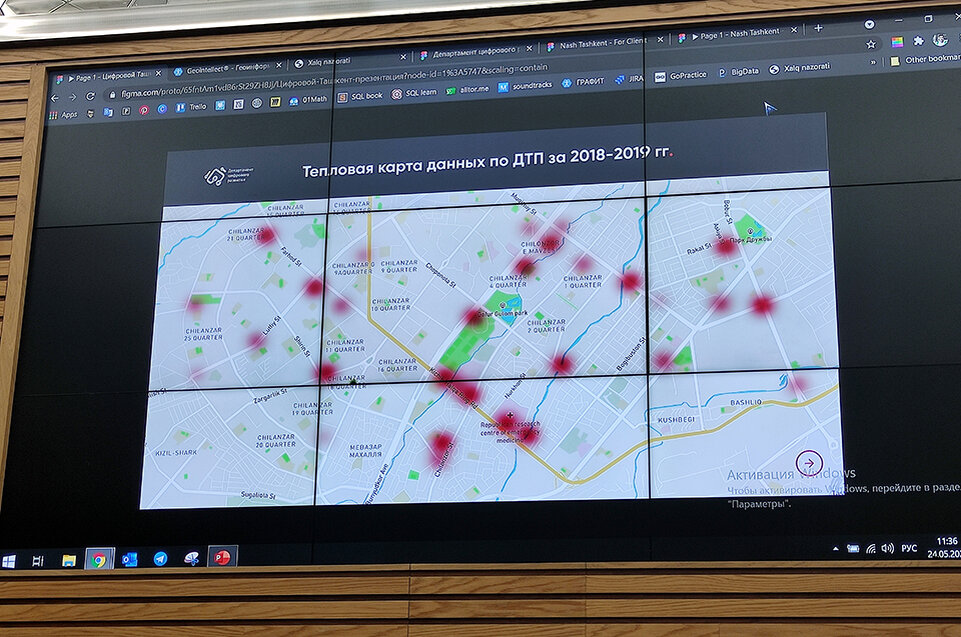Close the Geointellect tab
Viewport: 961px width, 637px height.
click(x=279, y=64)
